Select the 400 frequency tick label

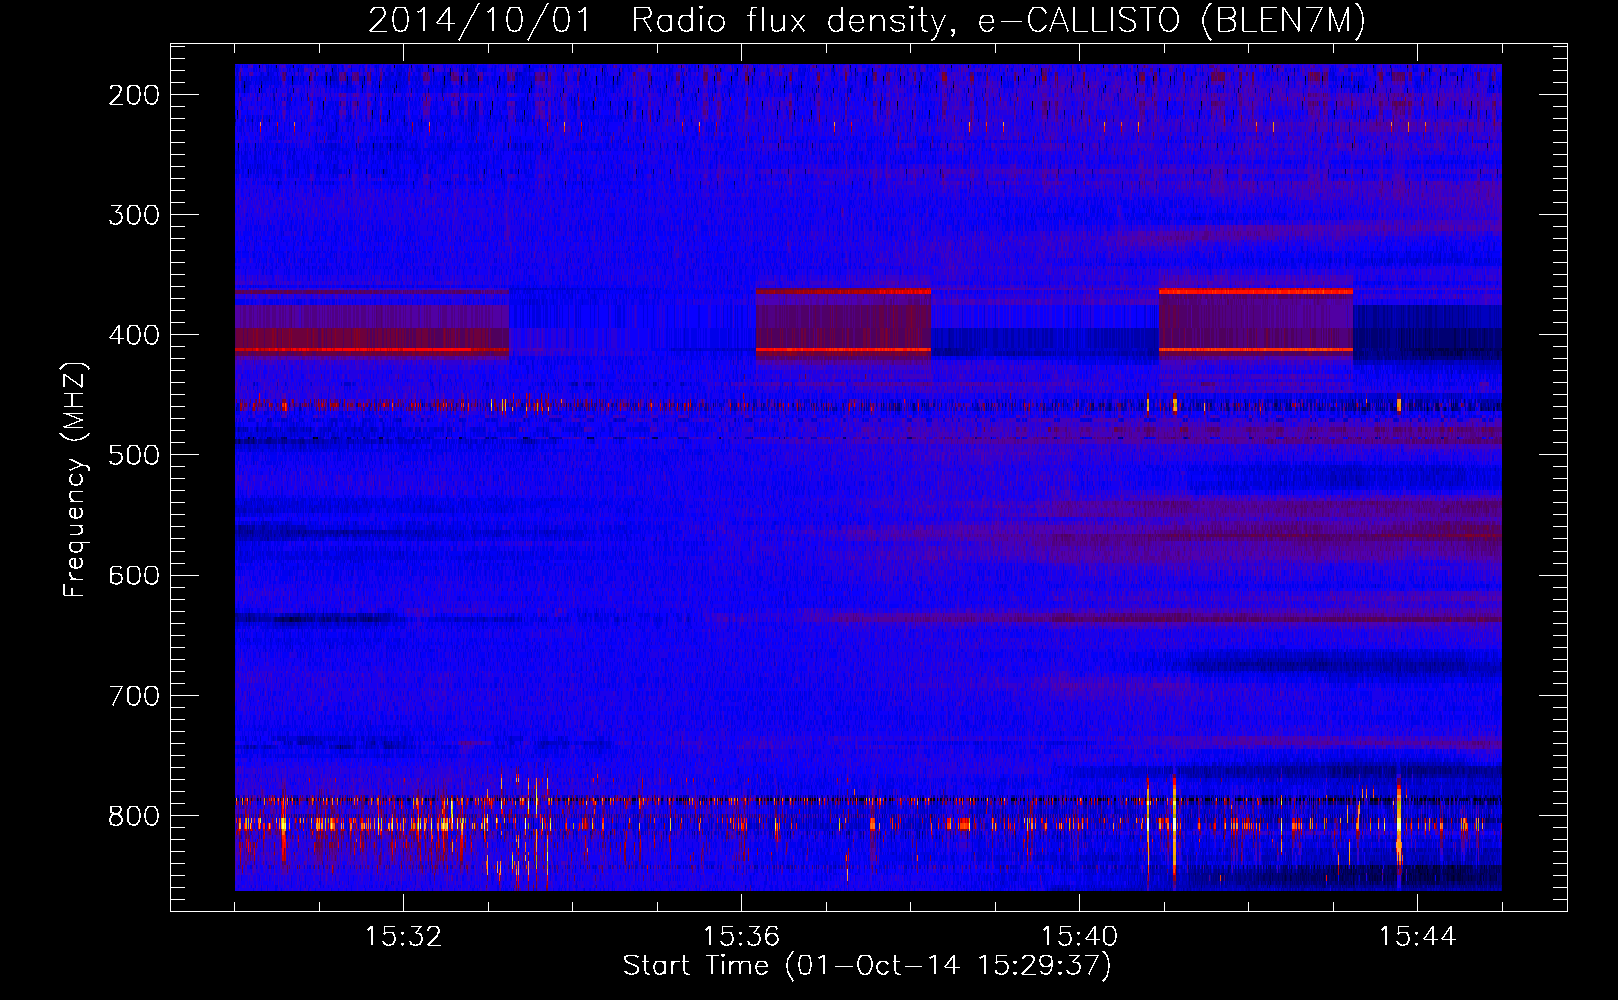(134, 335)
